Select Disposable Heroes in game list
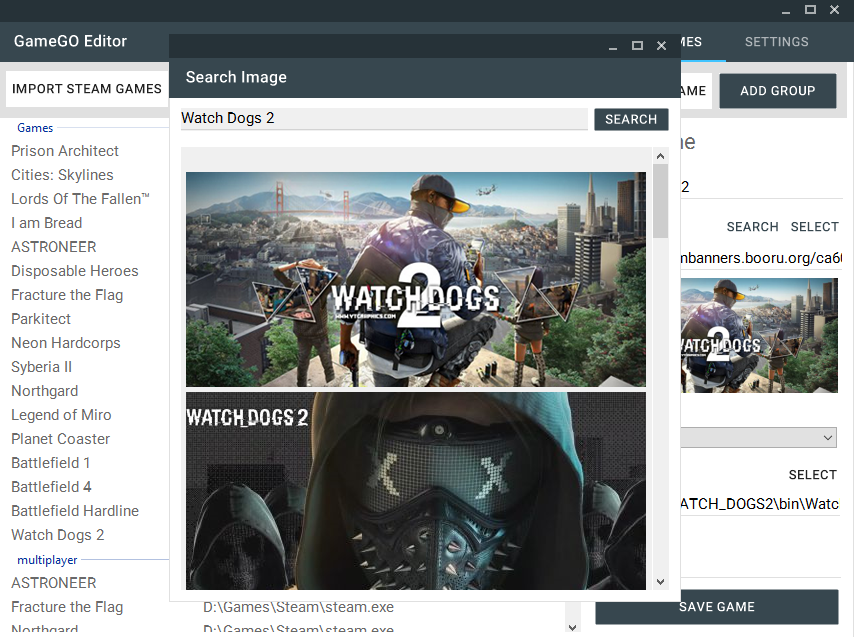 [75, 271]
